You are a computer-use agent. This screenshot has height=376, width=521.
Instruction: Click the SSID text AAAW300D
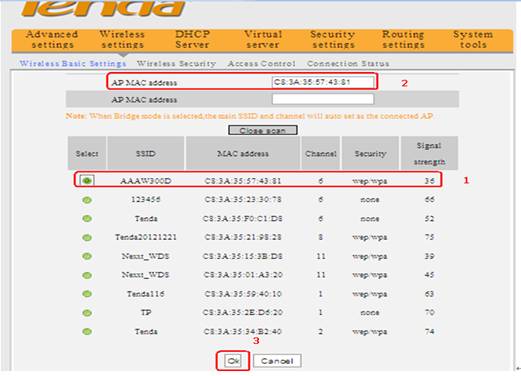point(146,181)
